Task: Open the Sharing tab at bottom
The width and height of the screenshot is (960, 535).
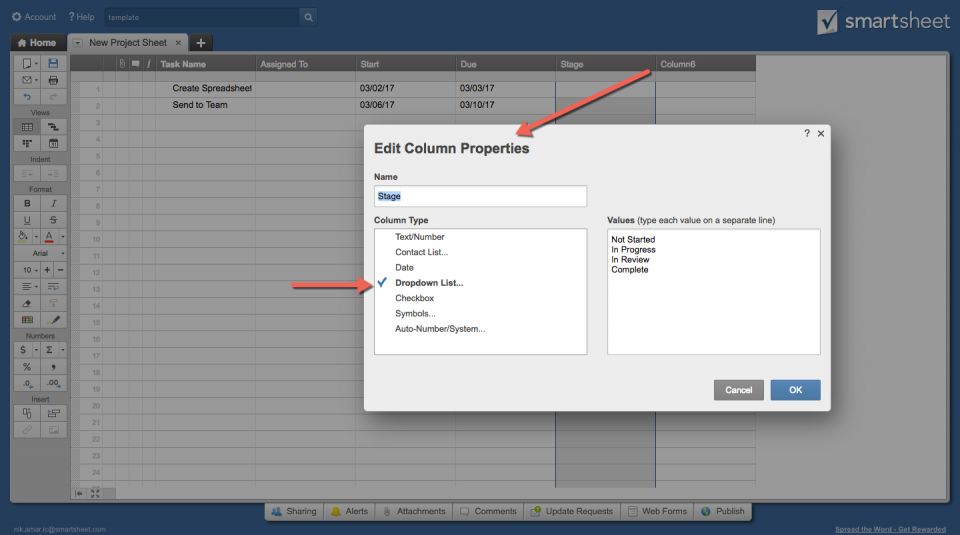Action: point(292,511)
